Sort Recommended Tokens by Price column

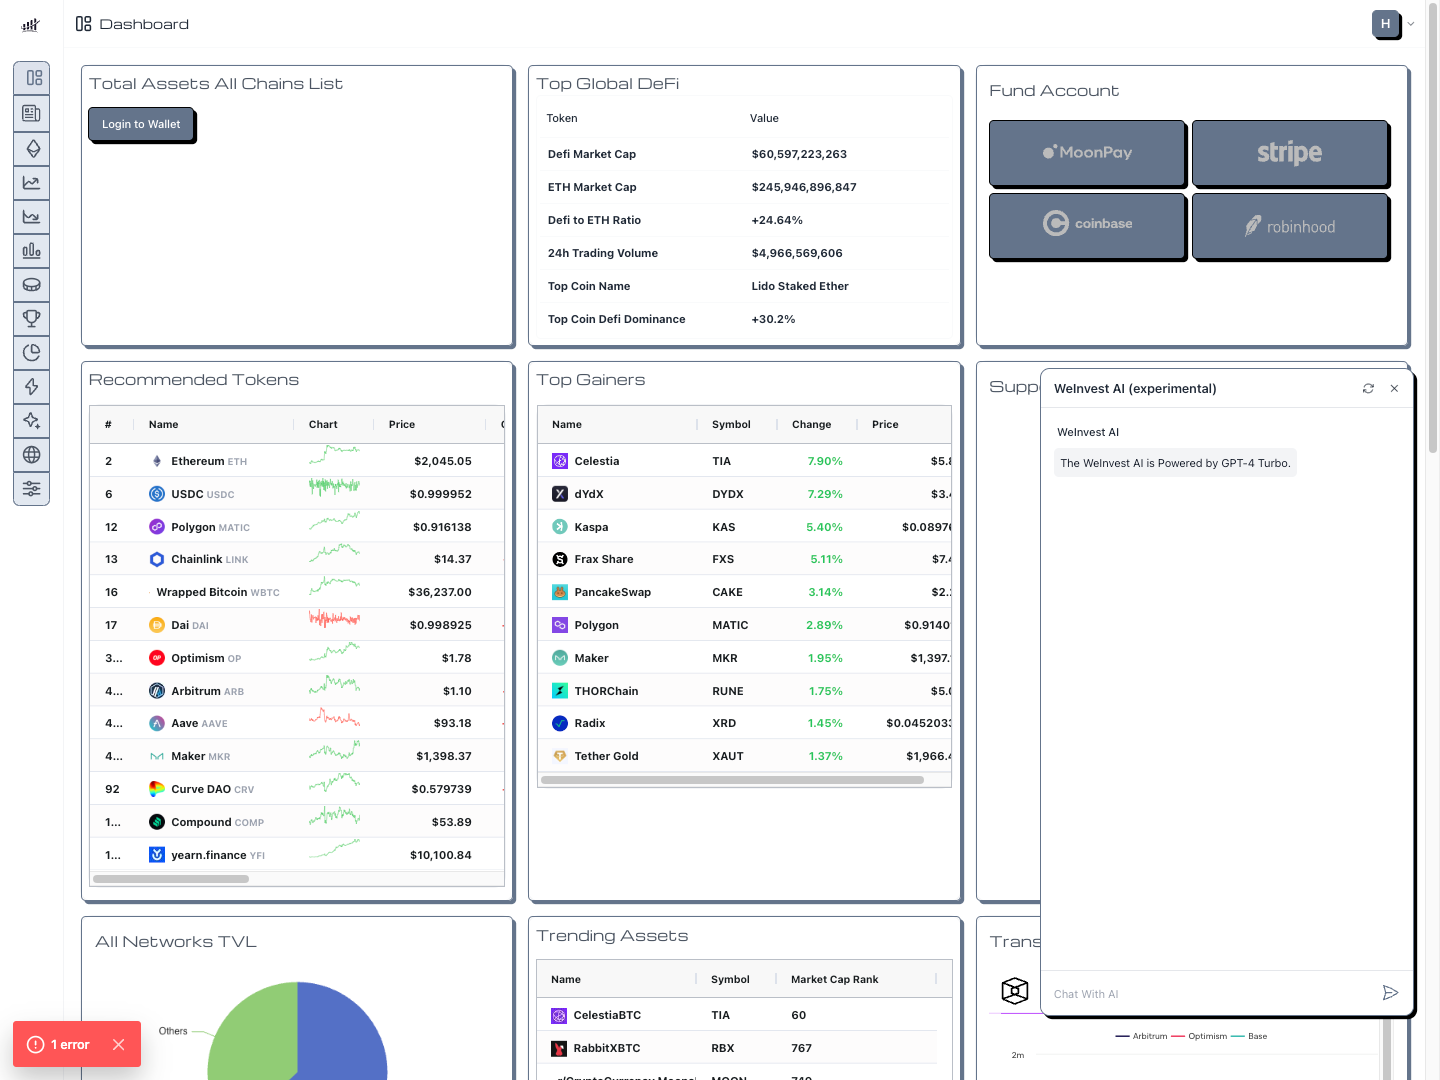[x=402, y=425]
